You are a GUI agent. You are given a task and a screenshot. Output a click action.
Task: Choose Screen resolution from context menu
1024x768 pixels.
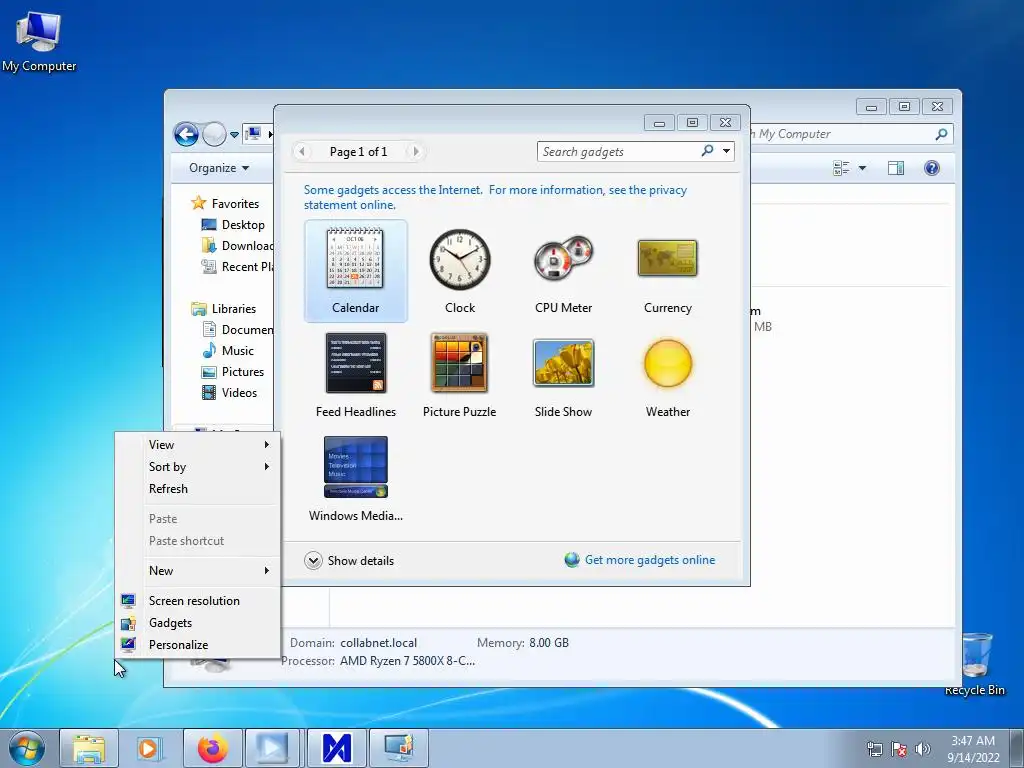(x=198, y=601)
